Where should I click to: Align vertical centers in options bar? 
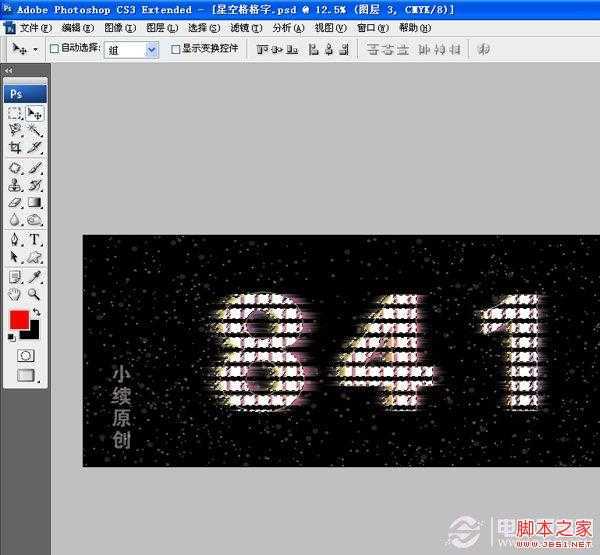coord(277,49)
